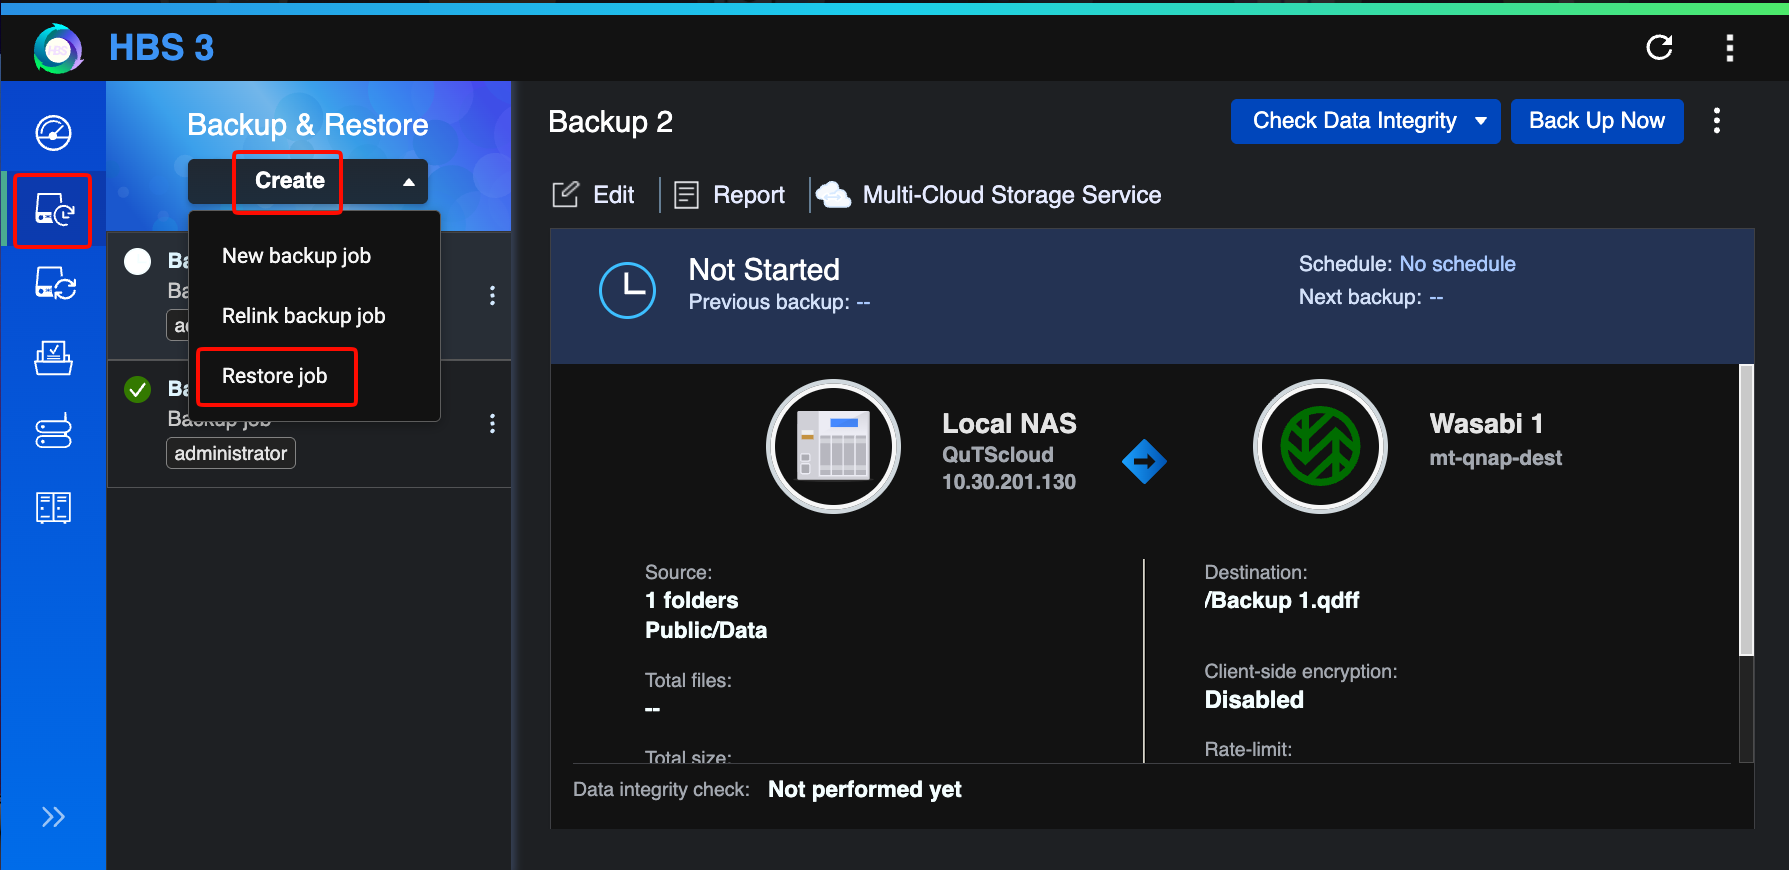Collapse the Create dropdown arrow
Image resolution: width=1789 pixels, height=870 pixels.
[409, 182]
